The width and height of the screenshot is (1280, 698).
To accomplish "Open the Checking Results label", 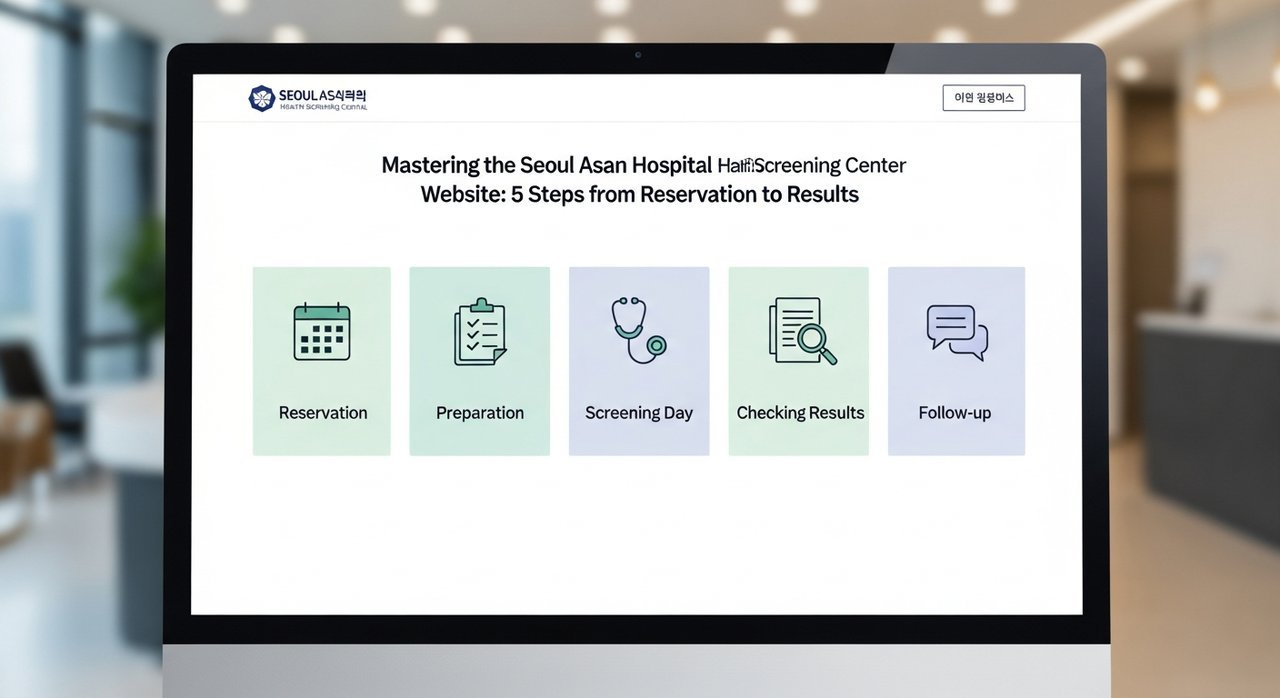I will 800,413.
